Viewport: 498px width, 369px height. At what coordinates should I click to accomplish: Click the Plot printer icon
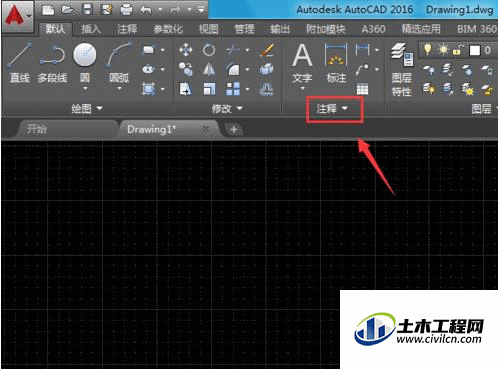tap(126, 10)
